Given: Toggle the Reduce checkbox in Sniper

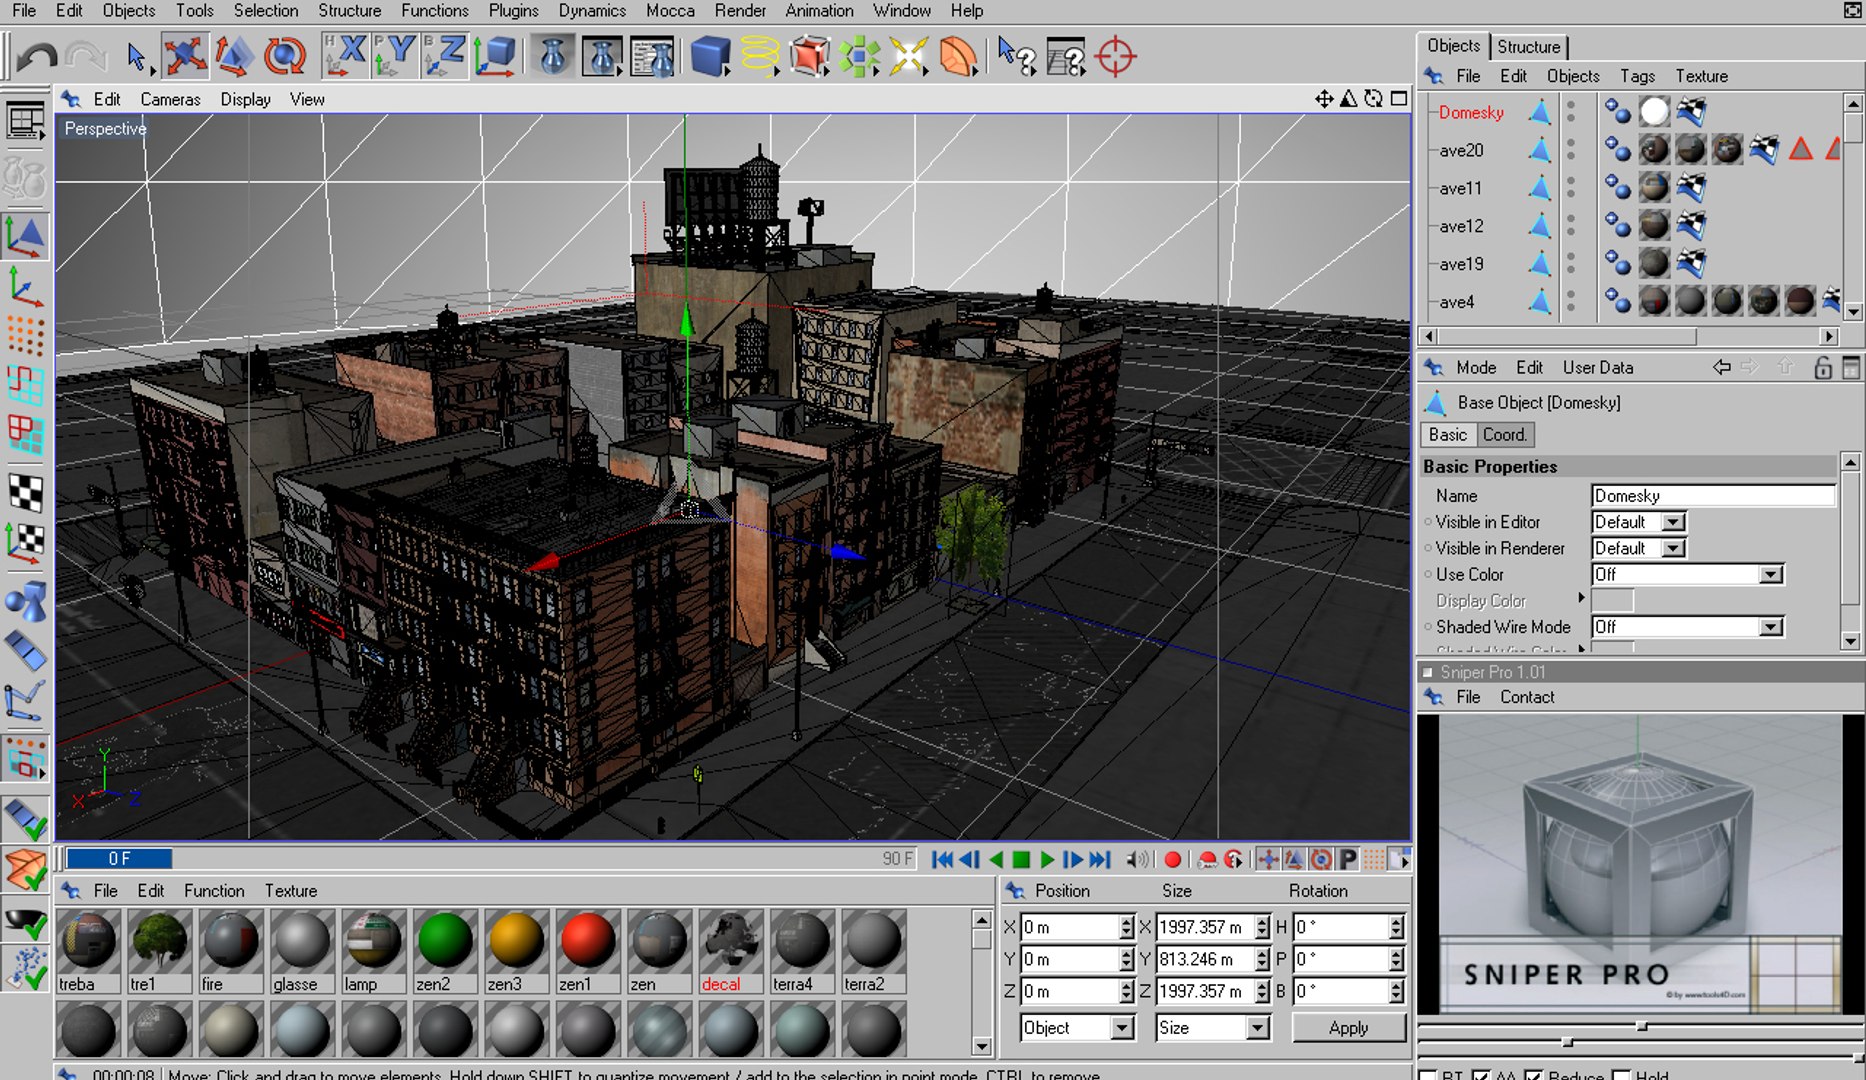Looking at the screenshot, I should [x=1533, y=1076].
